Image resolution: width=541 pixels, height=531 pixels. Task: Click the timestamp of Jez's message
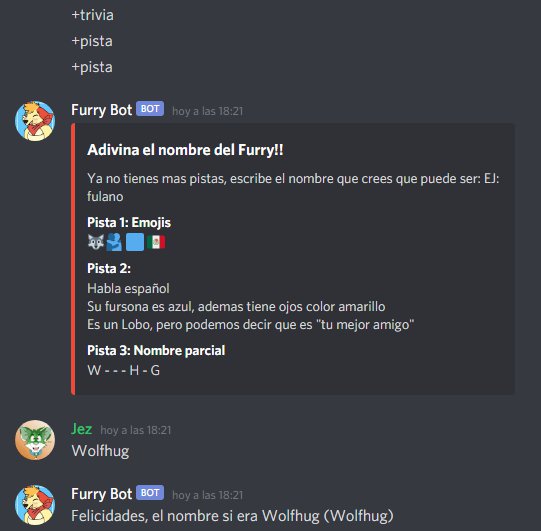point(136,430)
